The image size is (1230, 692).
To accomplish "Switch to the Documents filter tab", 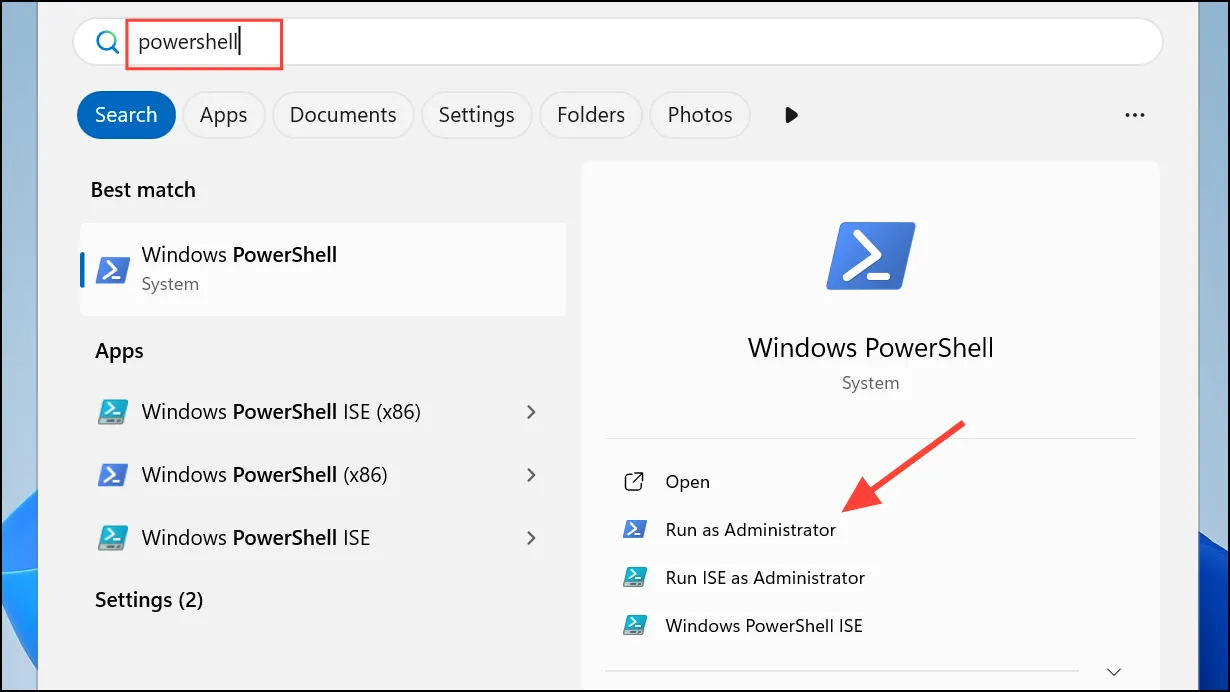I will coord(343,115).
